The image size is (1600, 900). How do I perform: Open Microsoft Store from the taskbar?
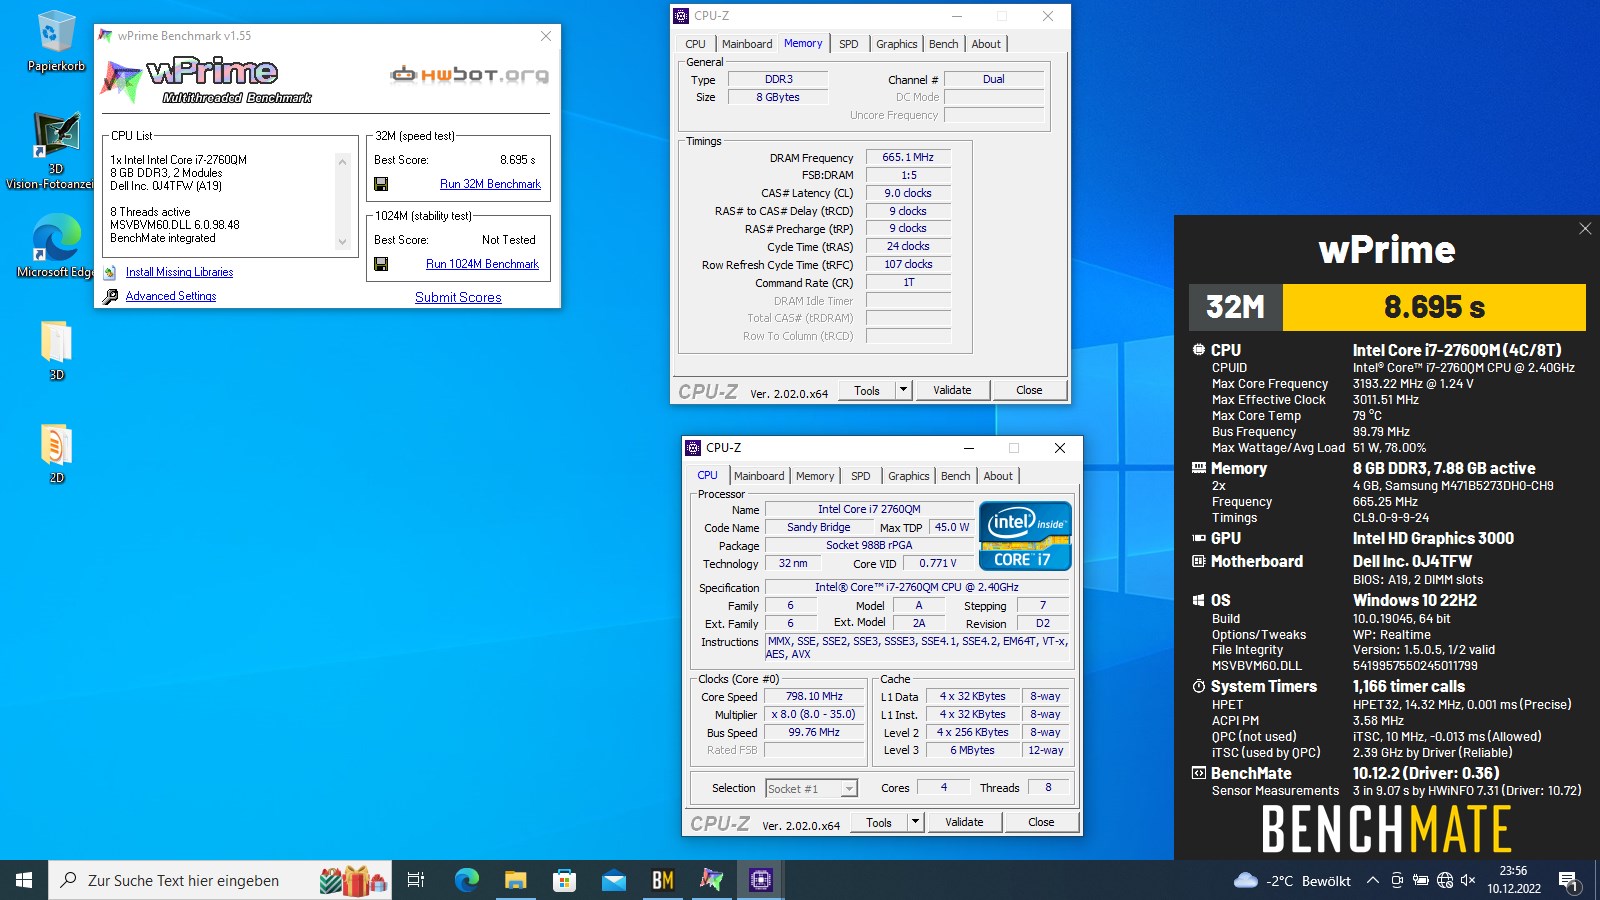click(564, 880)
